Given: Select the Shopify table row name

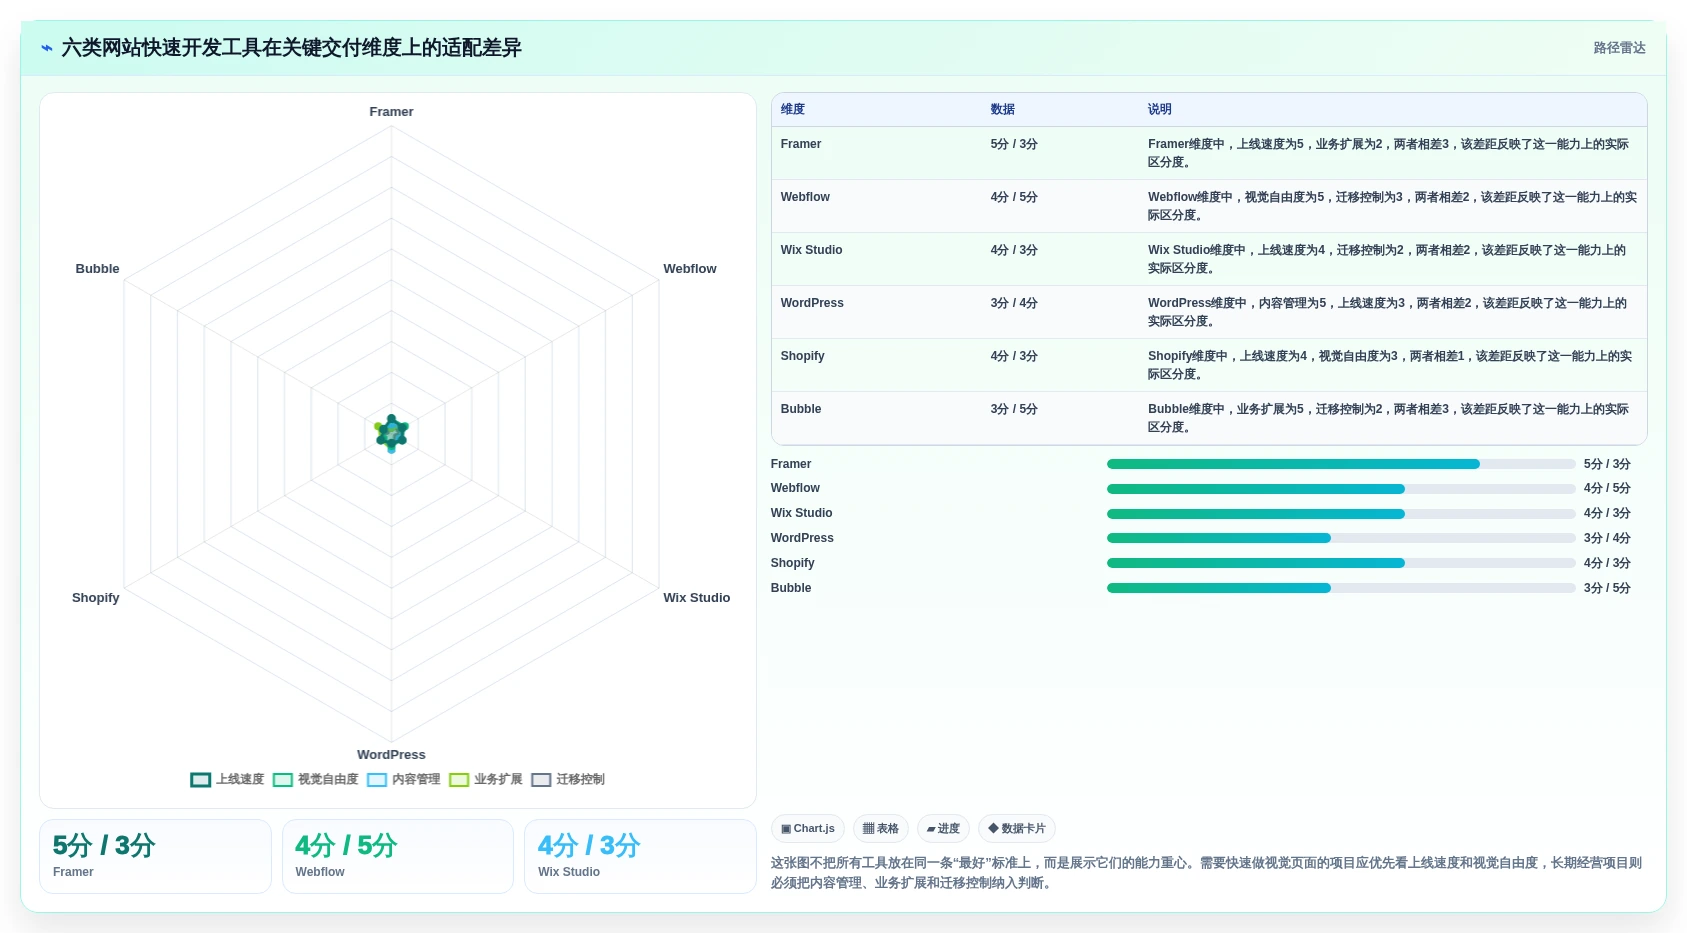Looking at the screenshot, I should [803, 356].
